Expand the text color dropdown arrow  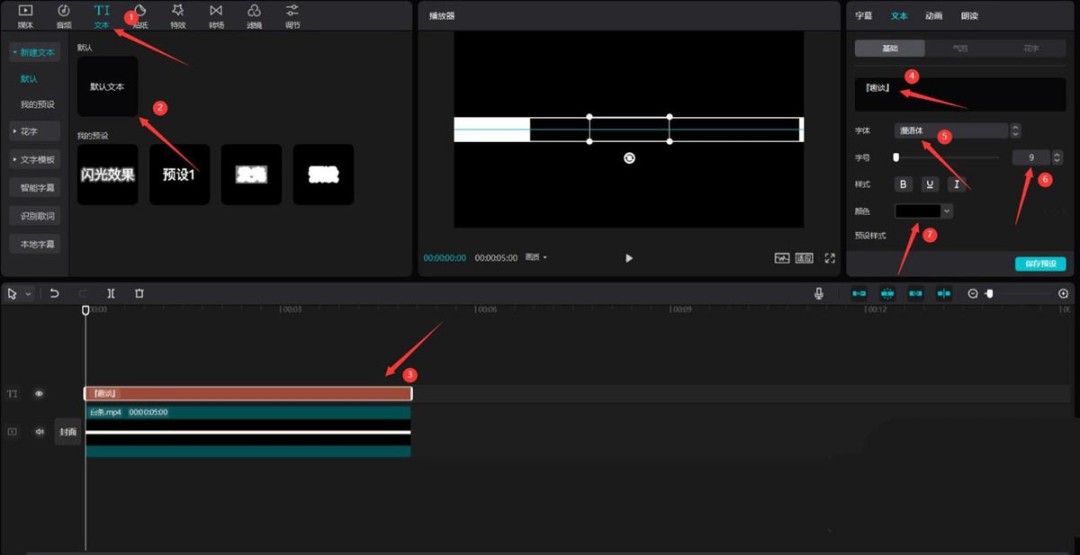[947, 211]
